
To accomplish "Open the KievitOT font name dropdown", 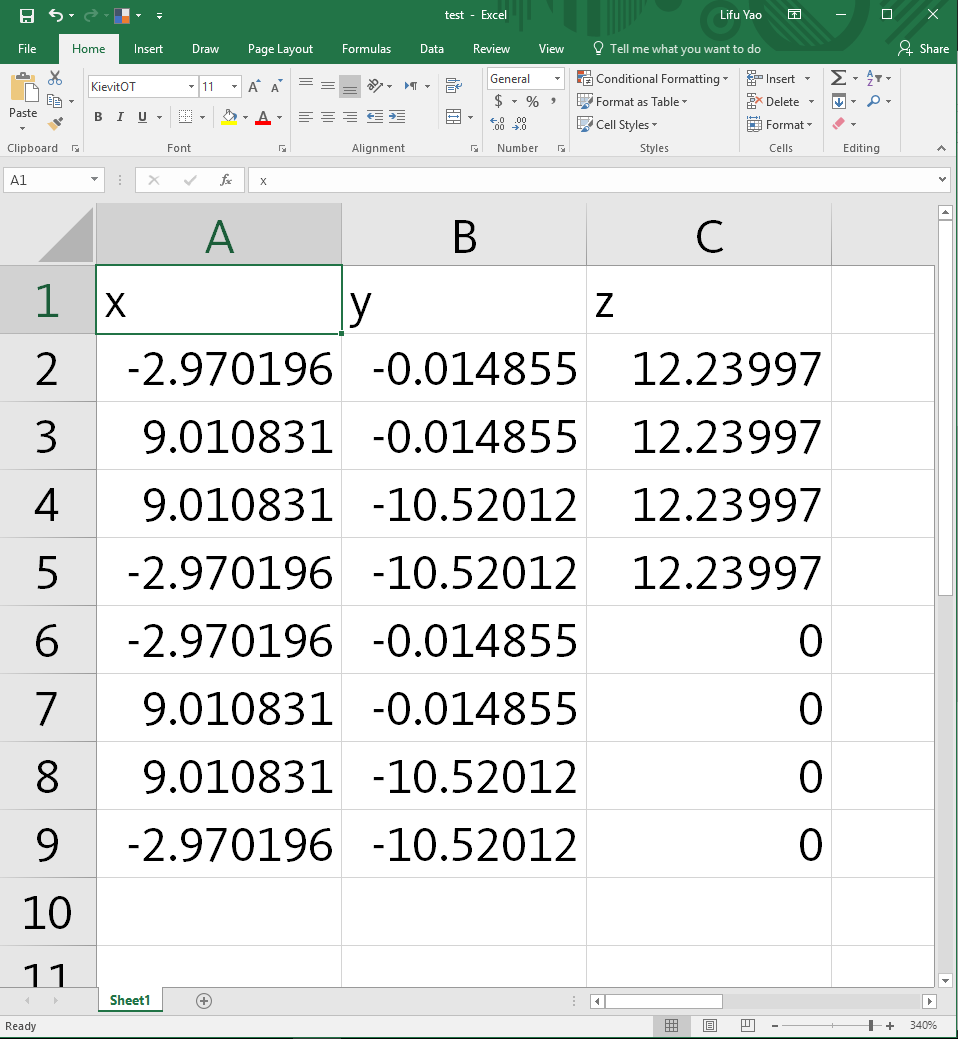I will coord(191,87).
